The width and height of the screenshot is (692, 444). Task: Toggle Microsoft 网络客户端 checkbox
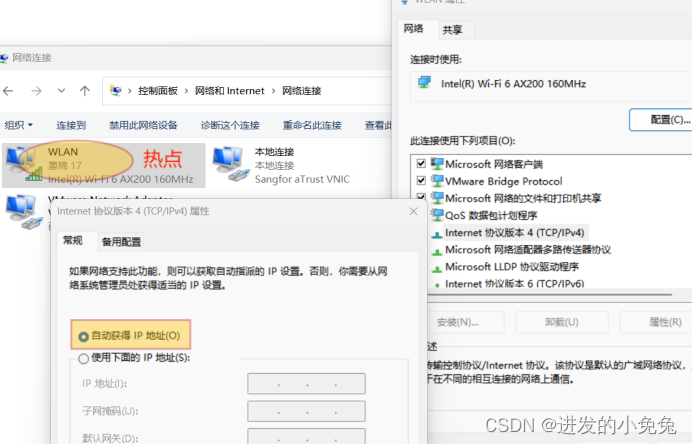[421, 163]
